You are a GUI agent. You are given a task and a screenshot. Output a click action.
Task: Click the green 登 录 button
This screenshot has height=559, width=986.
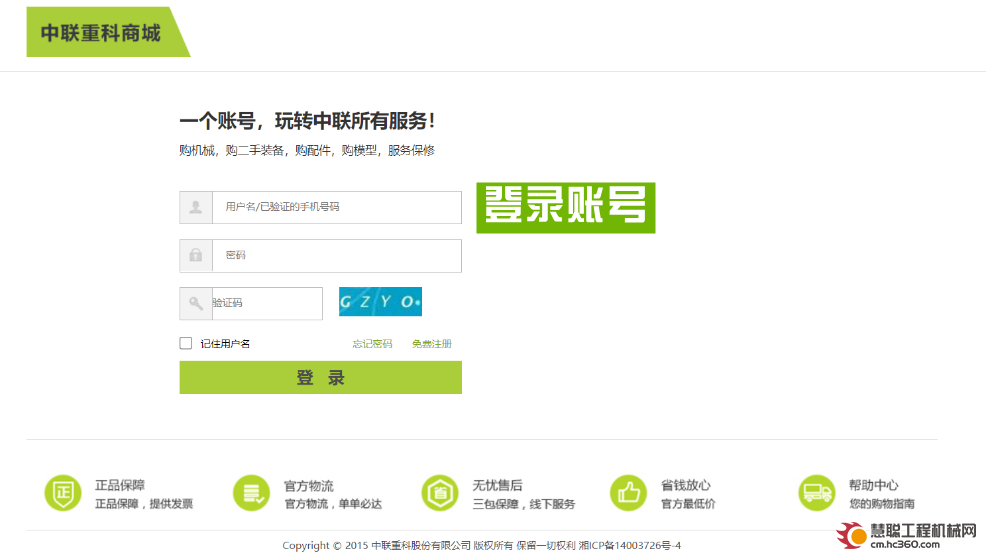click(321, 377)
